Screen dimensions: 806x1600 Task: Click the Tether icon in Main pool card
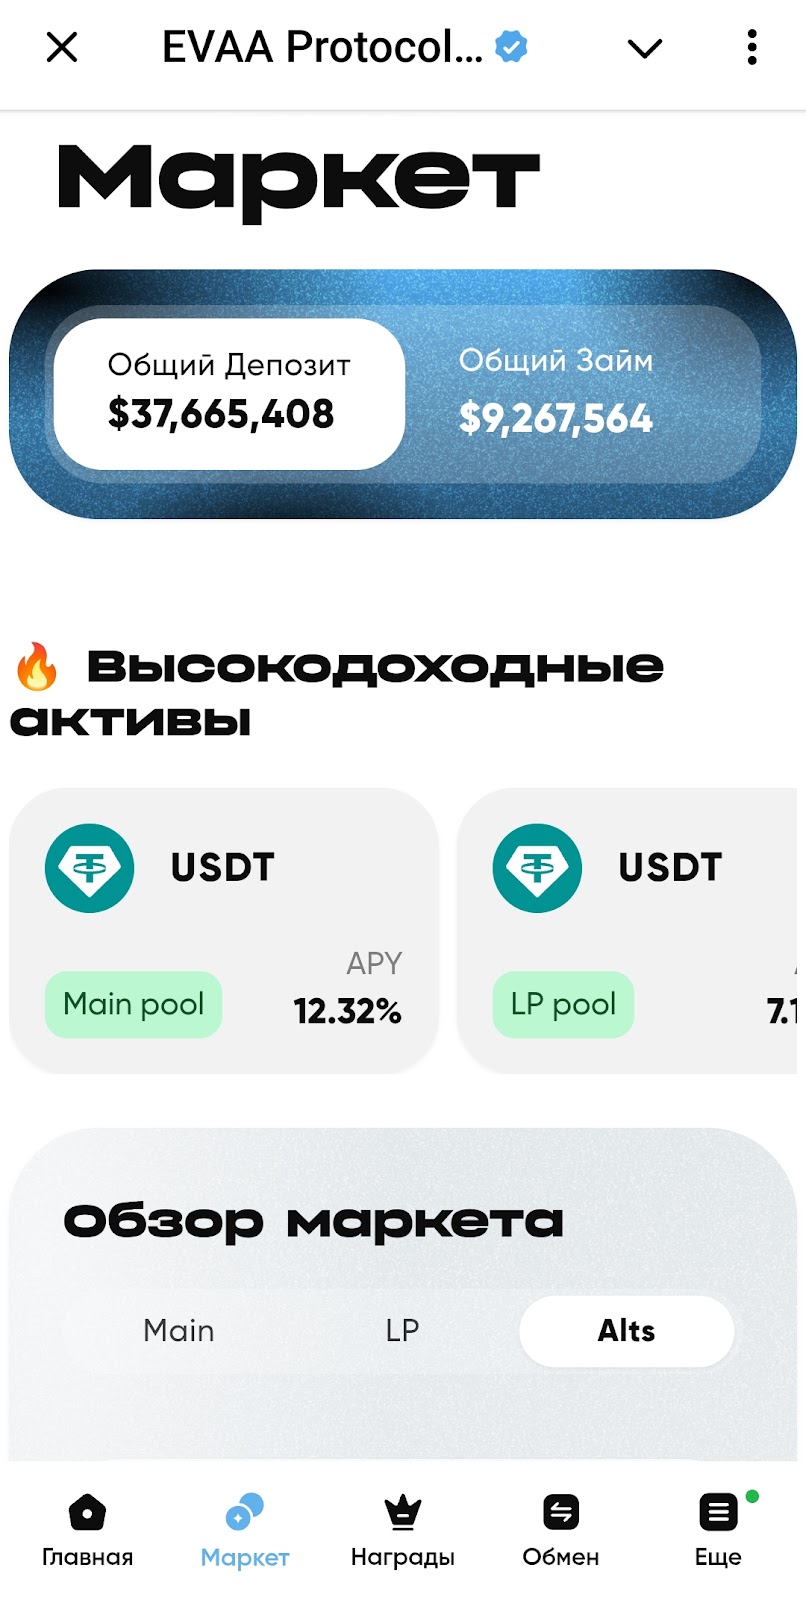90,867
